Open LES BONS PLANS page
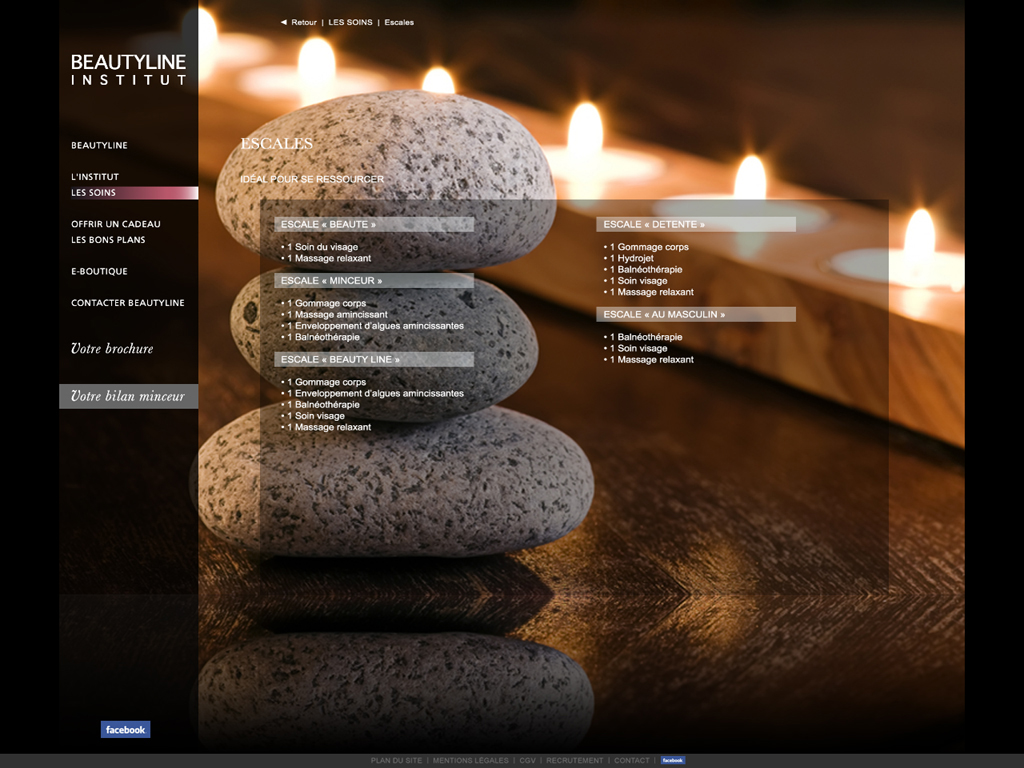1024x768 pixels. click(108, 240)
